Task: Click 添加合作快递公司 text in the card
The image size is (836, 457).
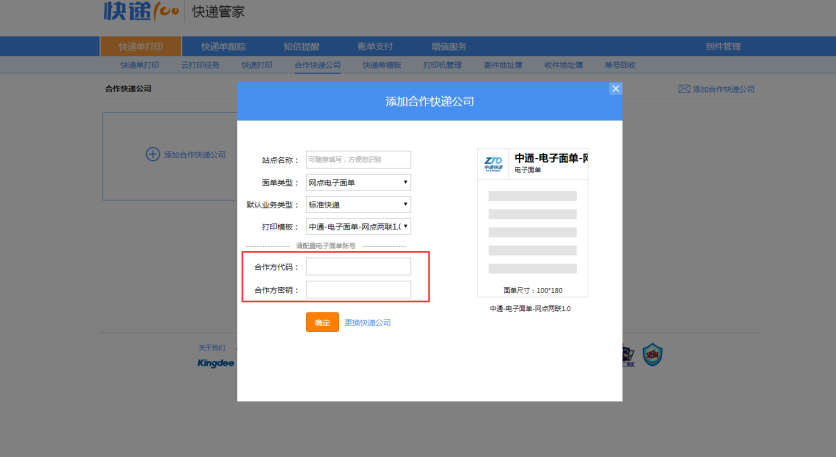Action: (195, 155)
